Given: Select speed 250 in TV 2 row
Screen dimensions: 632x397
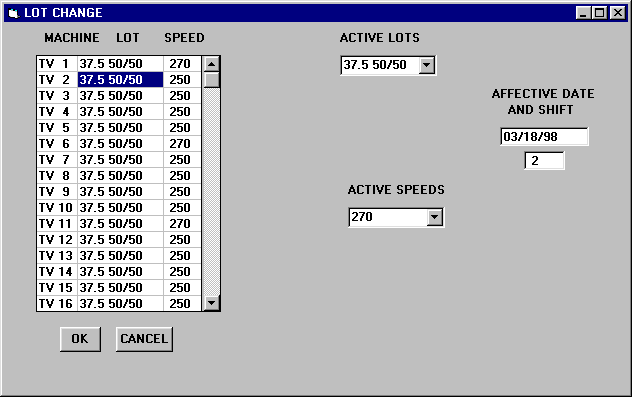Looking at the screenshot, I should click(x=182, y=80).
